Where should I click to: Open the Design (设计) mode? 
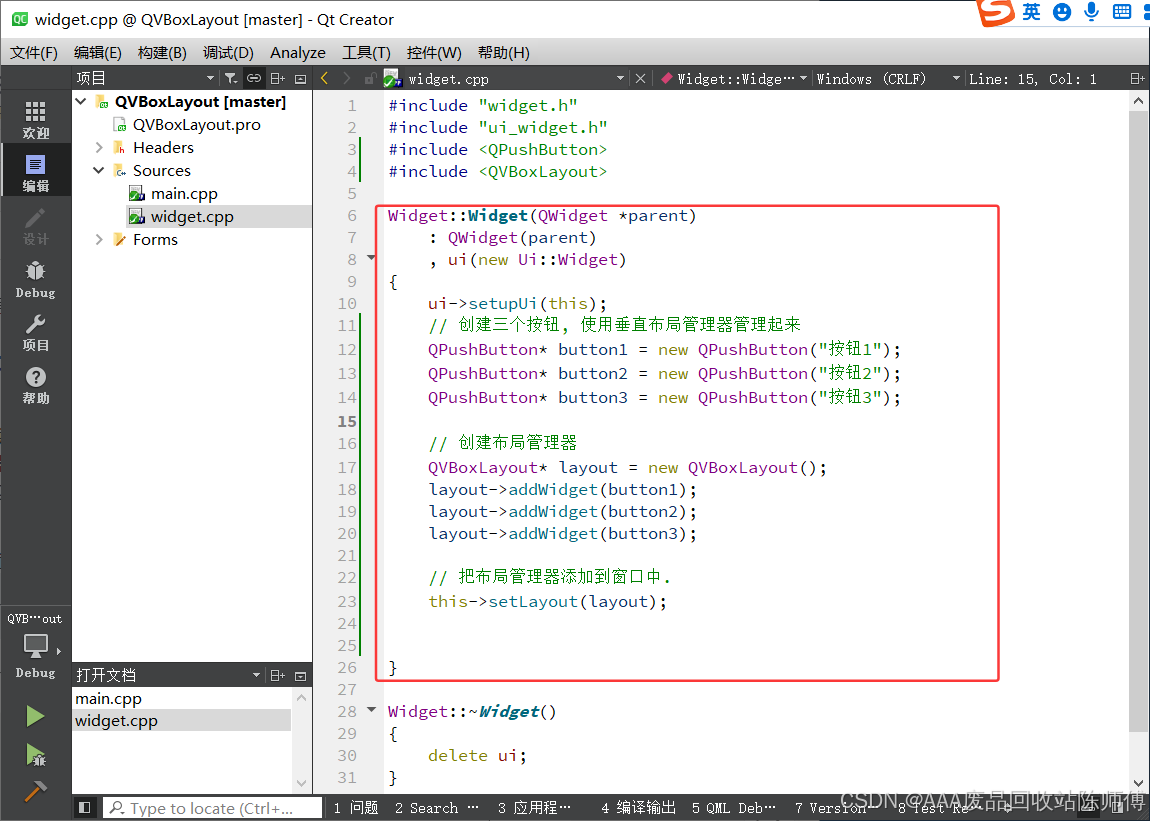[35, 226]
